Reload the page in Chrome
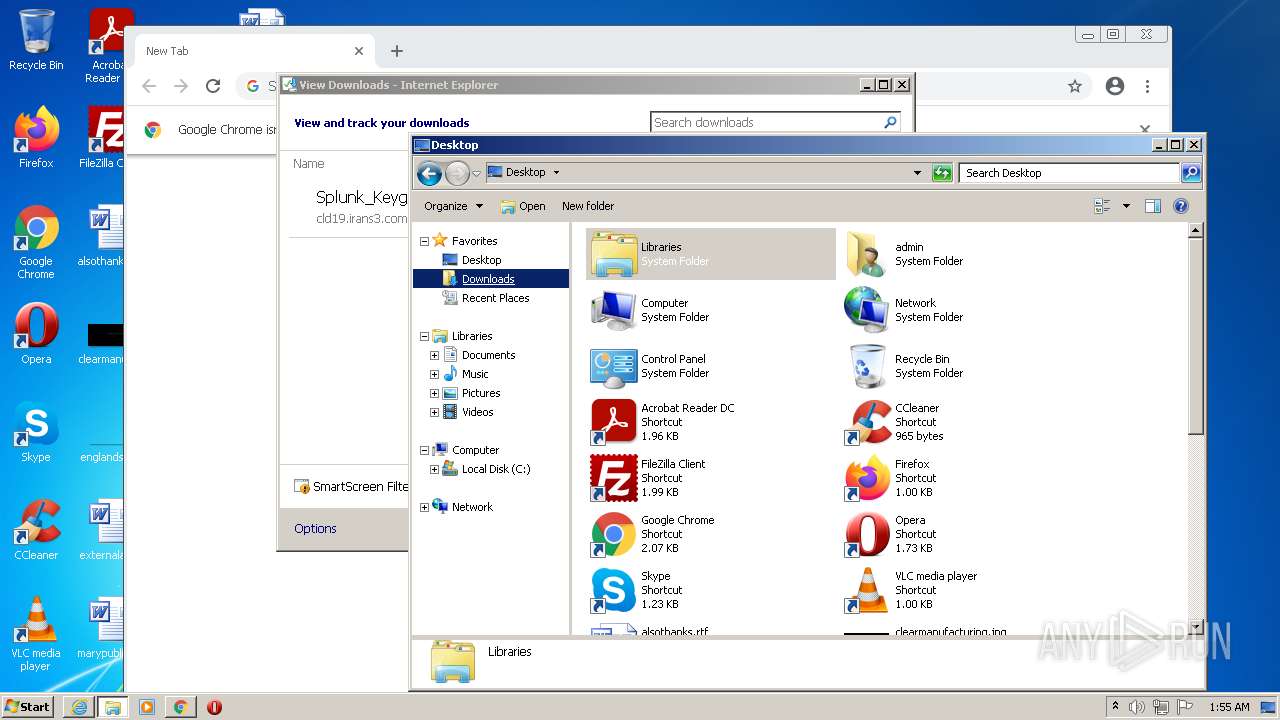This screenshot has width=1280, height=720. (x=212, y=86)
